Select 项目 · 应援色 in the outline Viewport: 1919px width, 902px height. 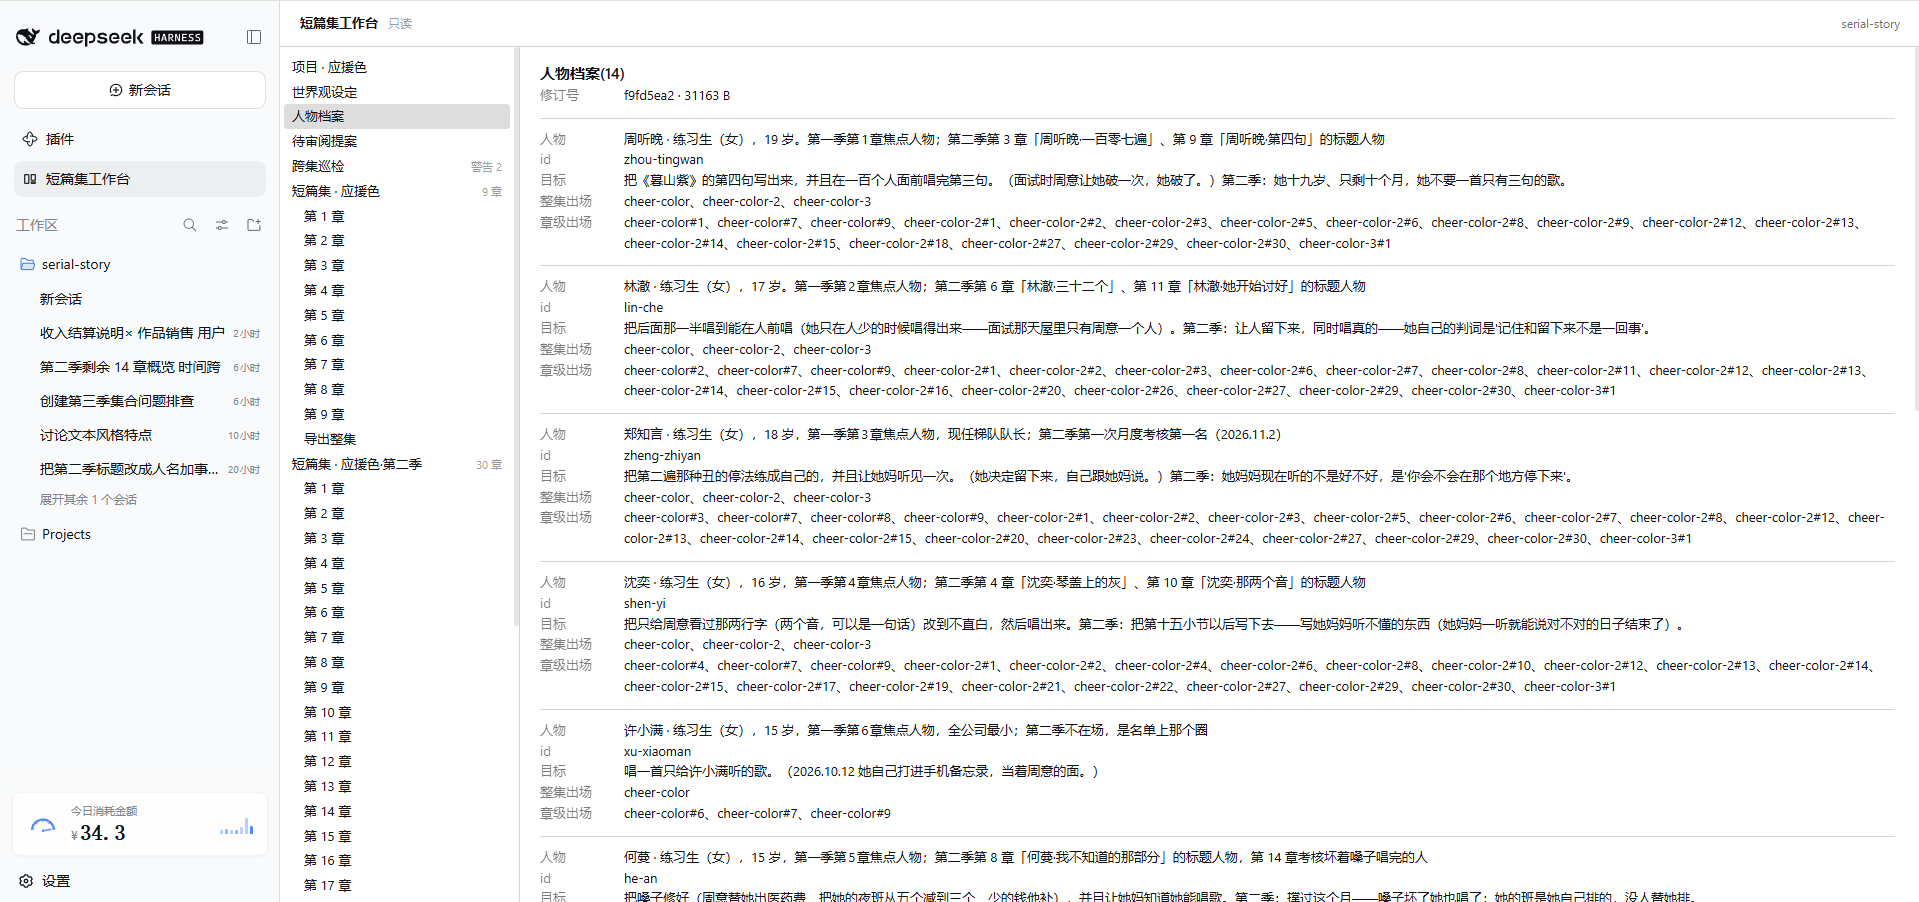click(397, 67)
